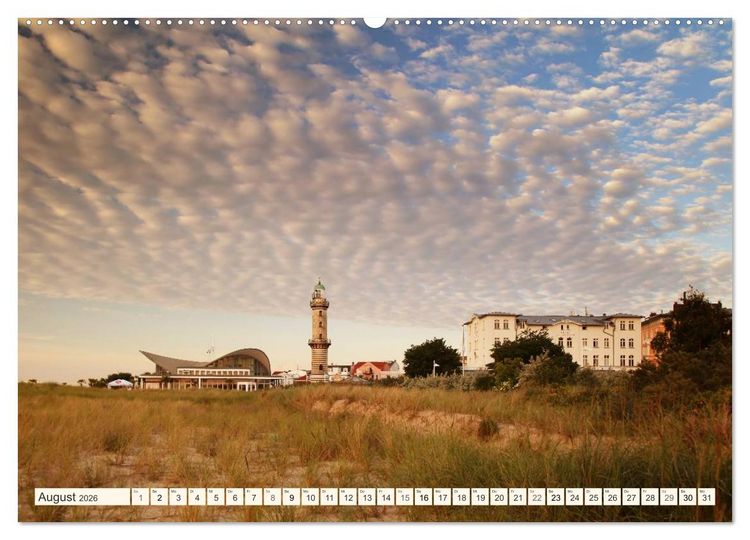Select the day 11 date cell
Image resolution: width=750 pixels, height=540 pixels.
pyautogui.click(x=329, y=496)
